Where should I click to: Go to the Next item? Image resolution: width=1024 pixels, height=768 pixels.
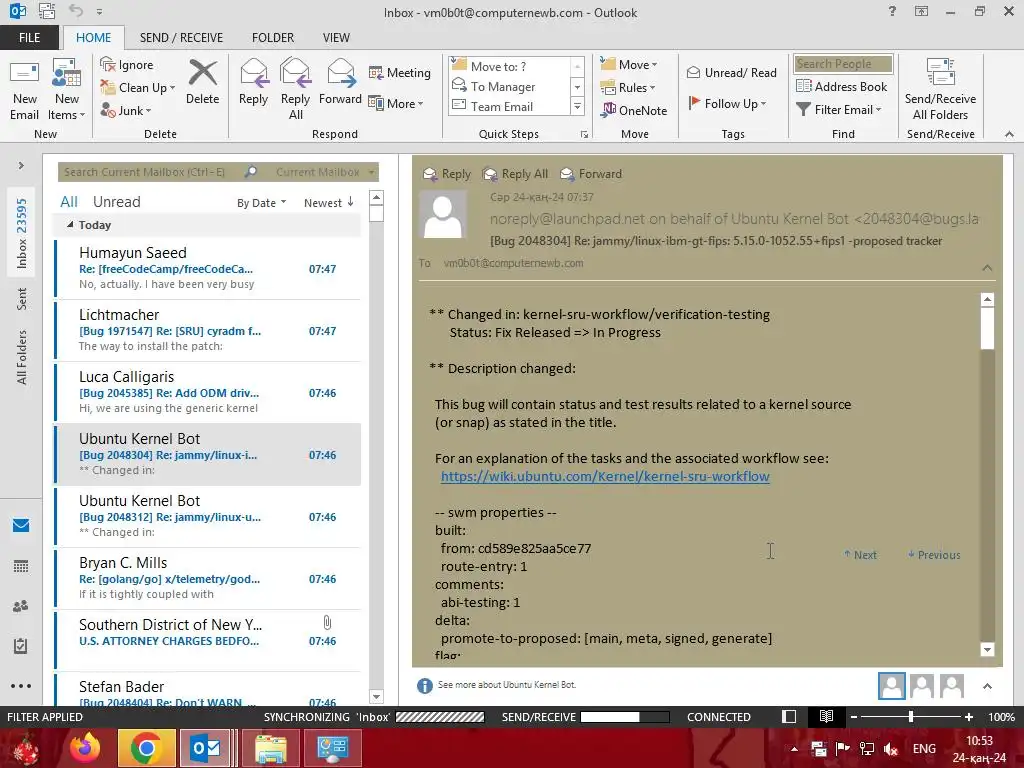pyautogui.click(x=860, y=554)
